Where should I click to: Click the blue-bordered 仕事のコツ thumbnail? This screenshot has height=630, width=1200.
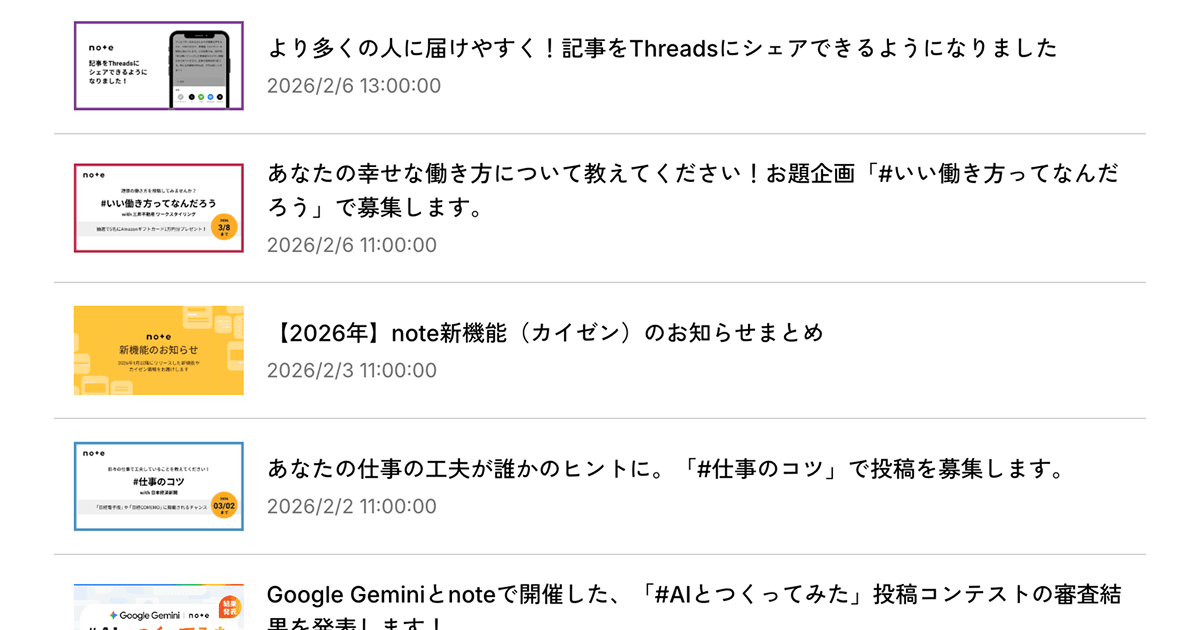pos(158,486)
